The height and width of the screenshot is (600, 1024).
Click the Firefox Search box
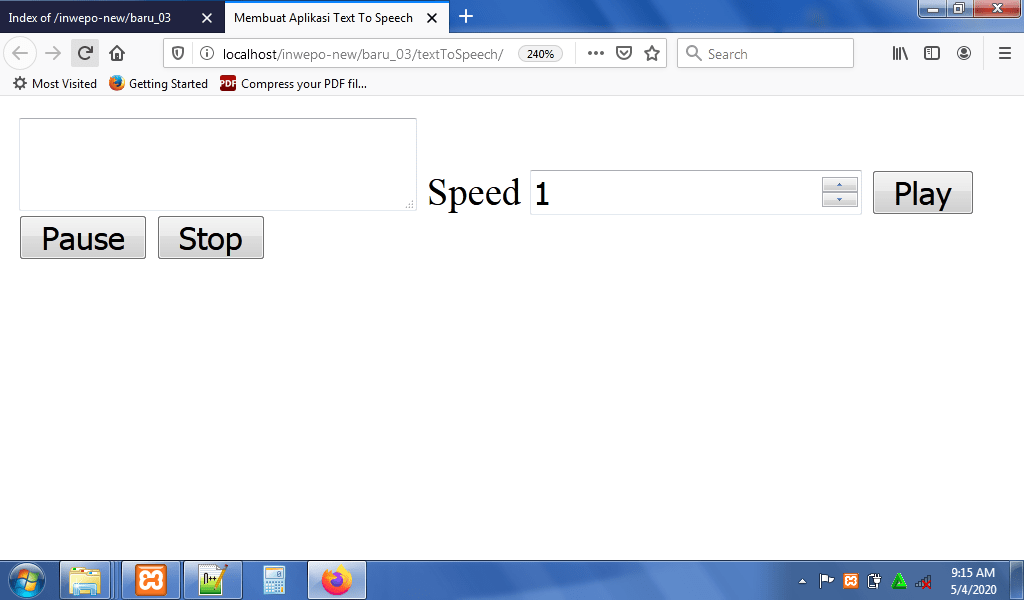click(765, 54)
